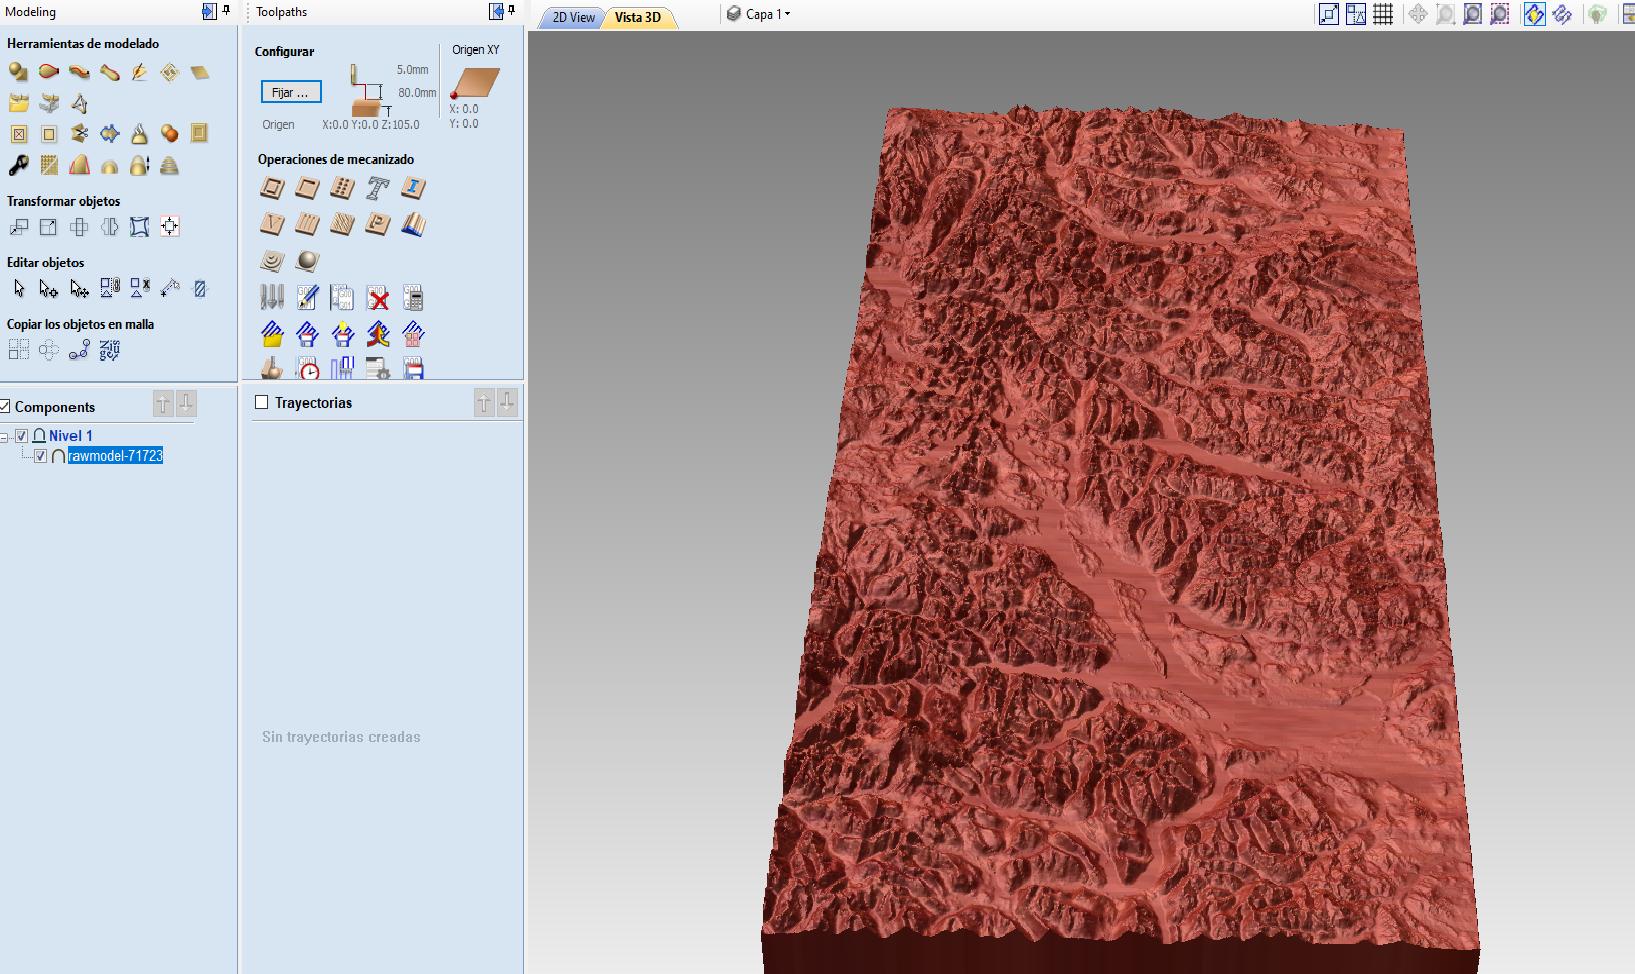
Task: Toggle auto-hide pin on Modeling panel
Action: [x=226, y=10]
